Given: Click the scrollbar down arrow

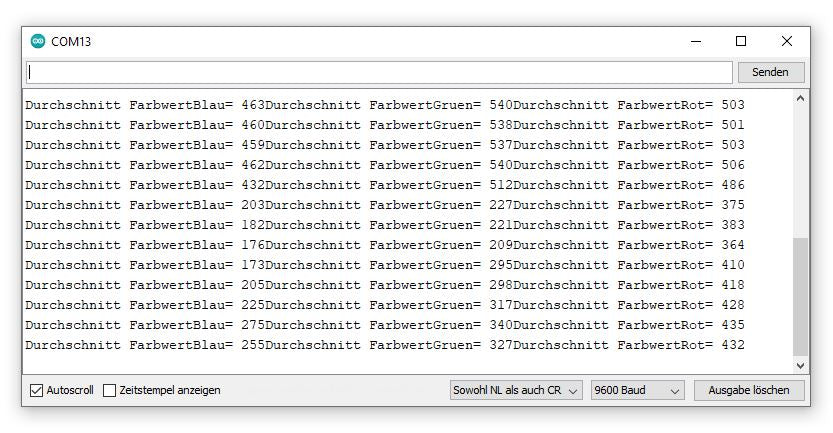Looking at the screenshot, I should tap(801, 366).
